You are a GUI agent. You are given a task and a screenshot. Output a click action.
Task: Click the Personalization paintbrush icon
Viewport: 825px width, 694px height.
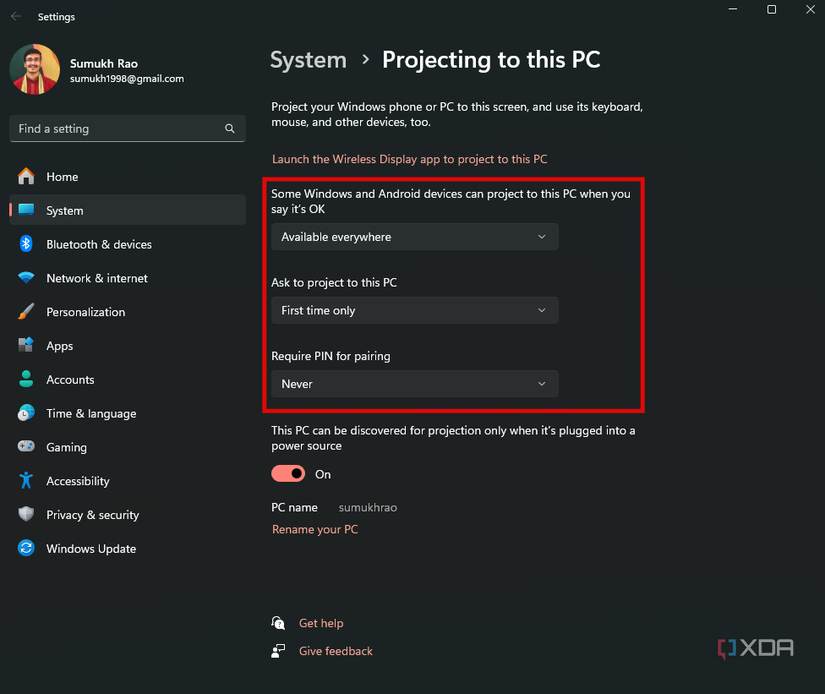[26, 312]
